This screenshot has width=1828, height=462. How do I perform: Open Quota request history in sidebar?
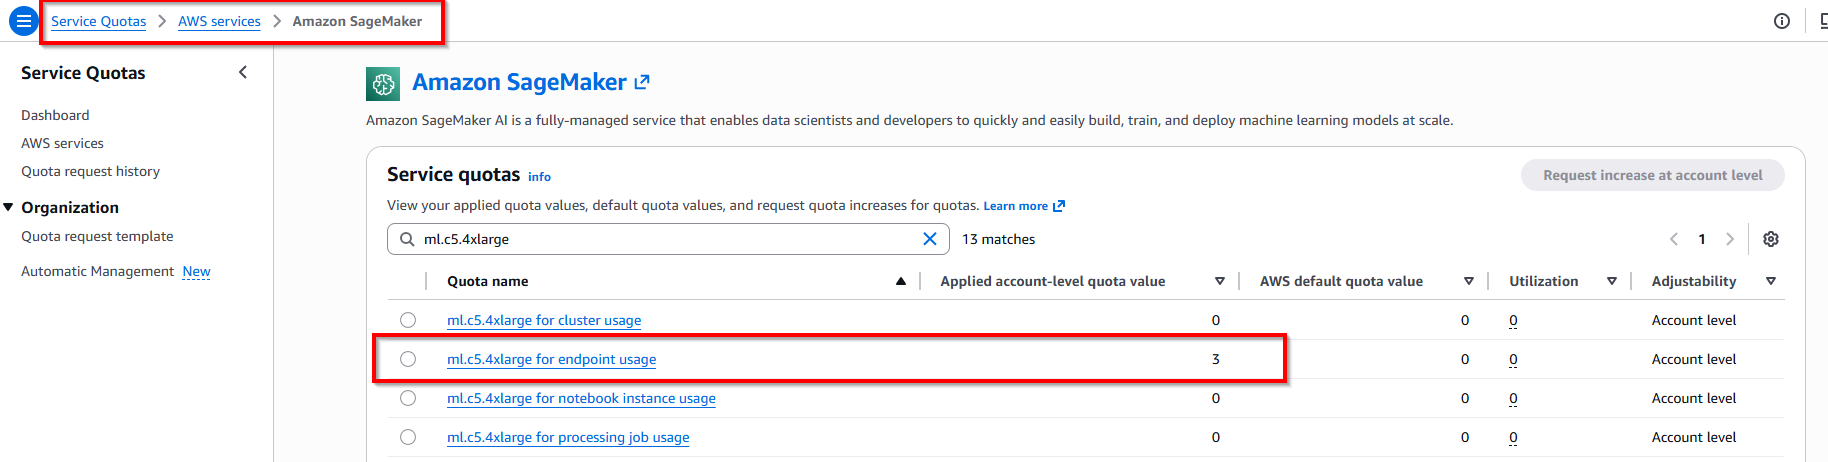coord(90,171)
